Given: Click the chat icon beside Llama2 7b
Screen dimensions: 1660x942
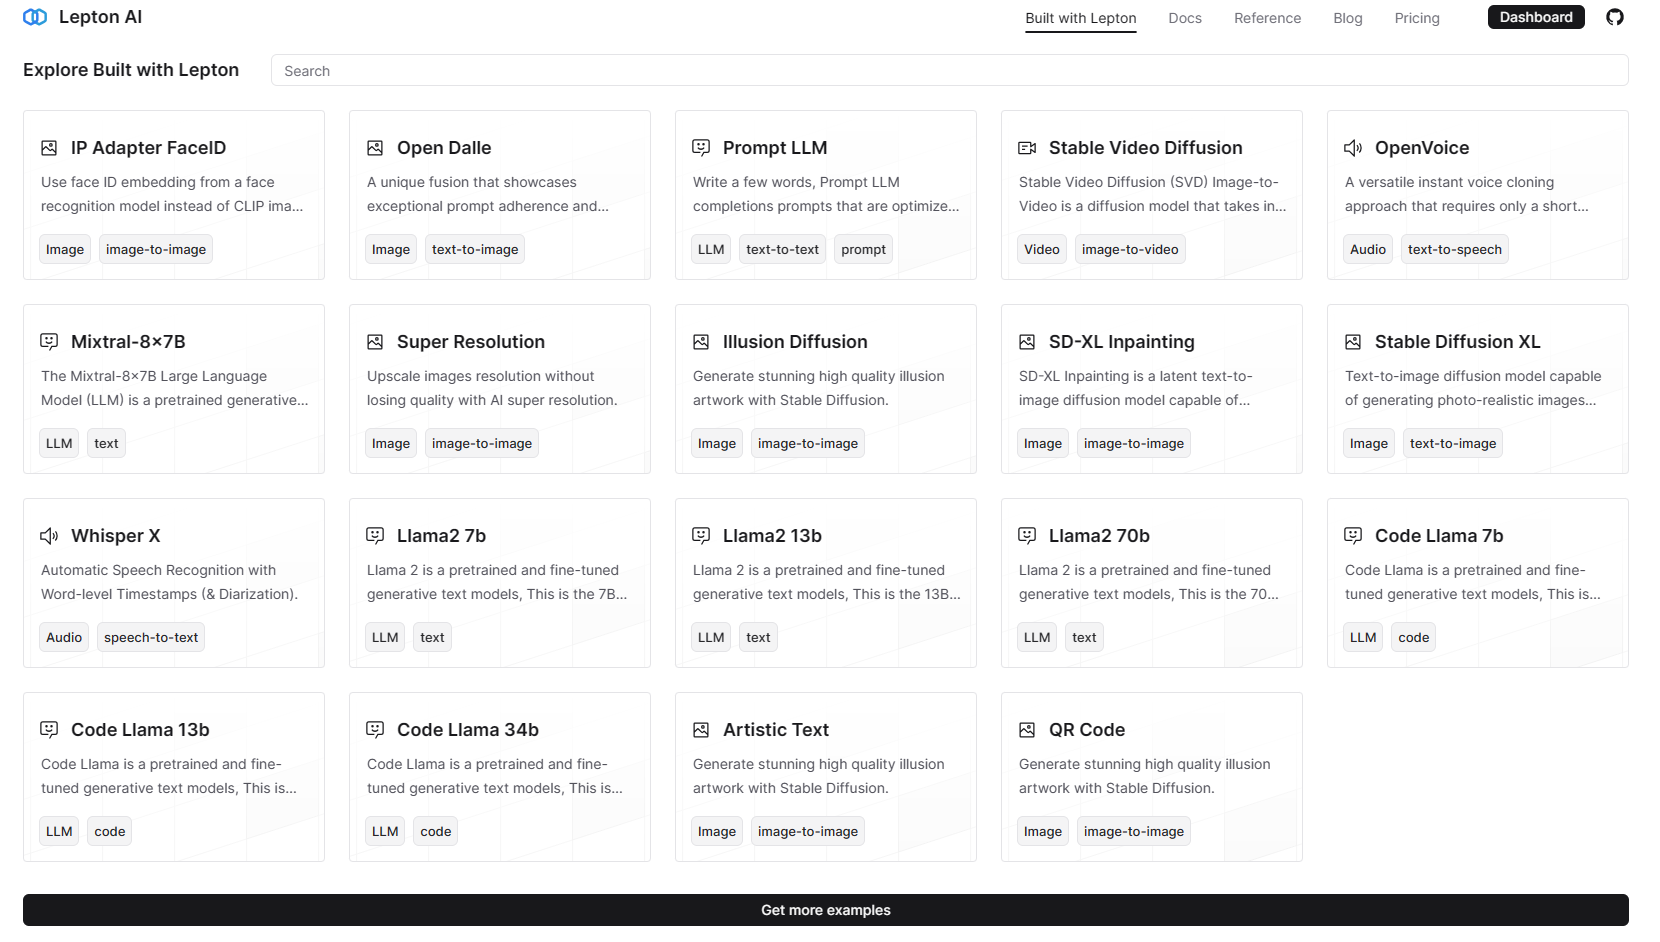Looking at the screenshot, I should [x=375, y=536].
